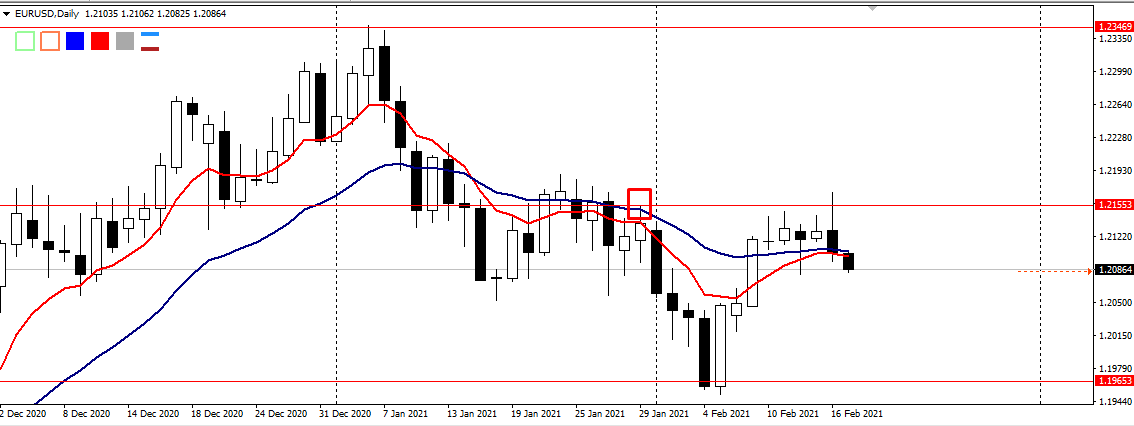This screenshot has width=1134, height=426.
Task: Click price scale value 1.20150
Action: click(1114, 336)
